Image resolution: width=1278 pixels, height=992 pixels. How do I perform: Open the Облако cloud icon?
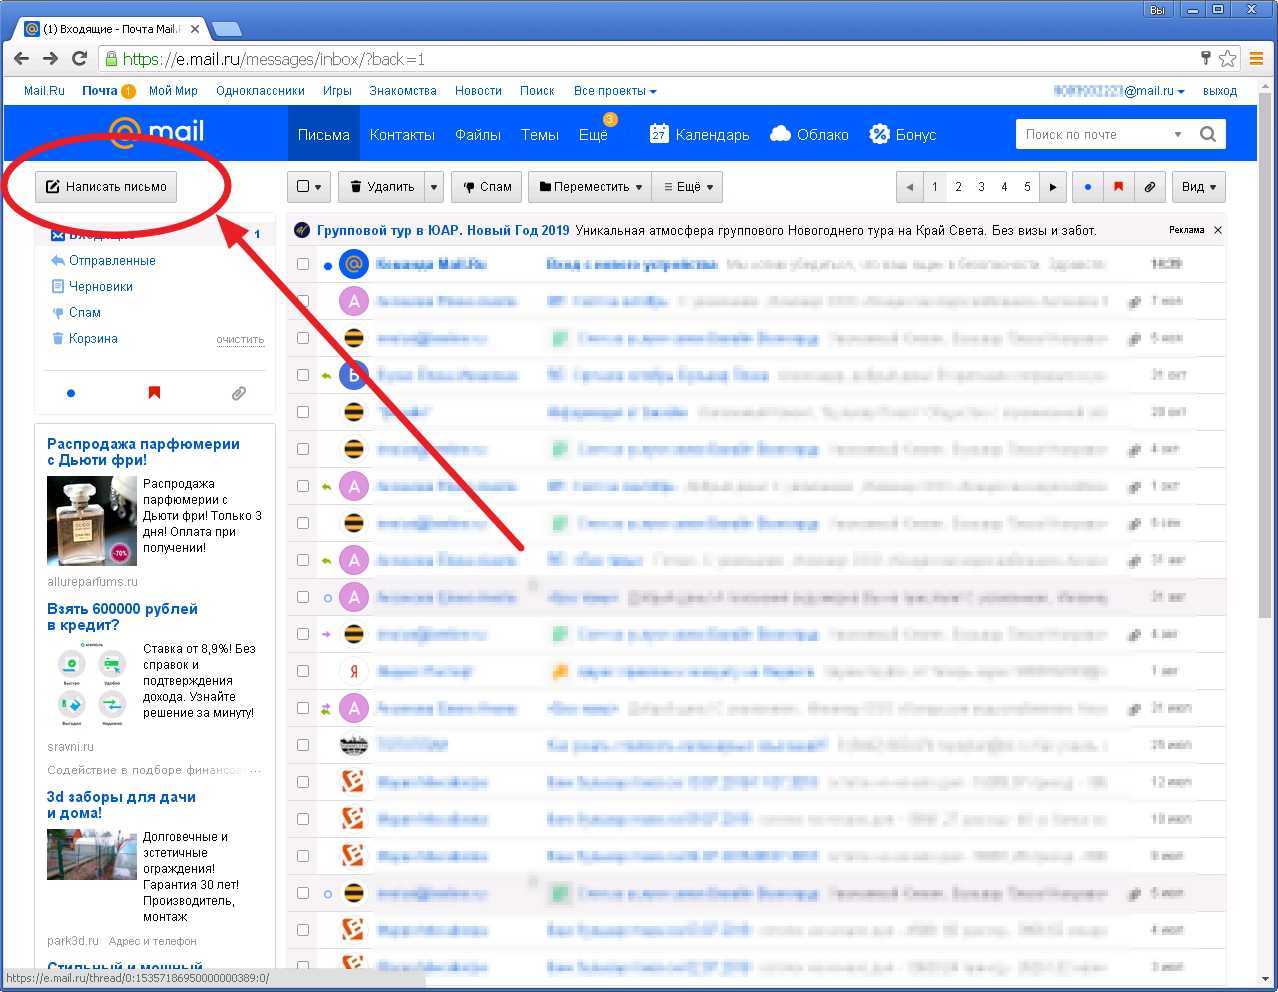(781, 134)
